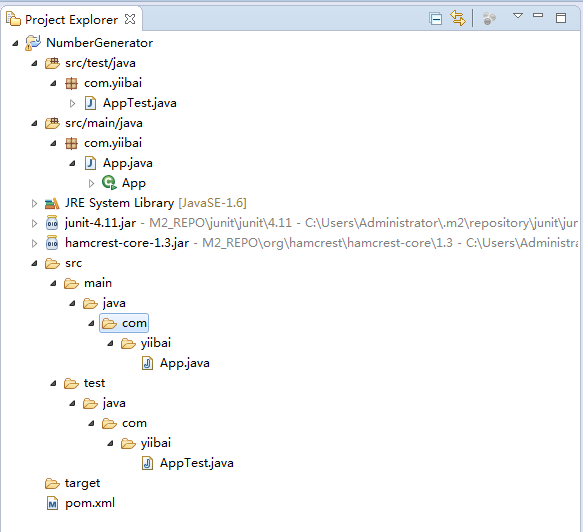Collapse the main folder under src
The height and width of the screenshot is (532, 583).
53,283
